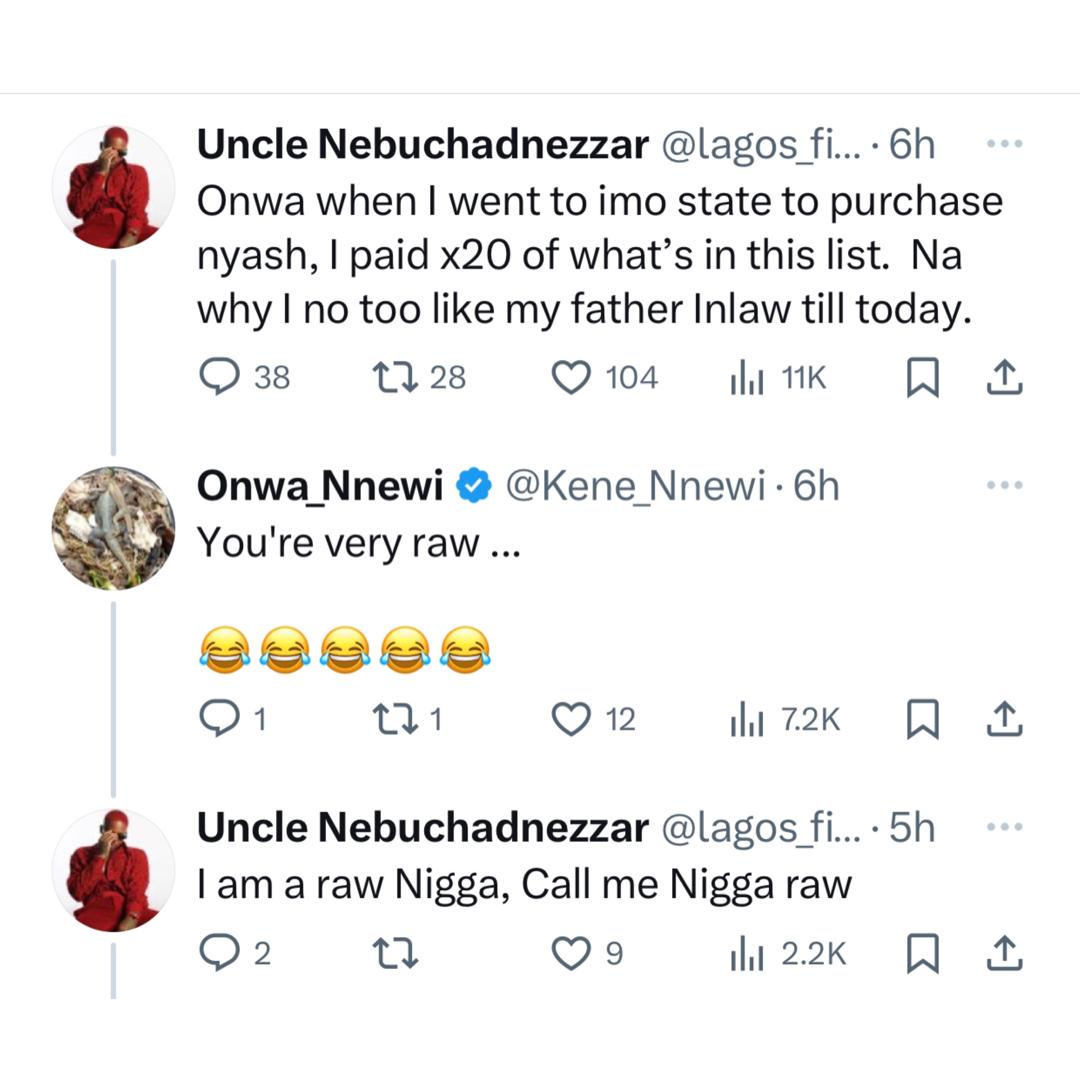
Task: Open more options on the 5h tweet
Action: [x=1004, y=827]
